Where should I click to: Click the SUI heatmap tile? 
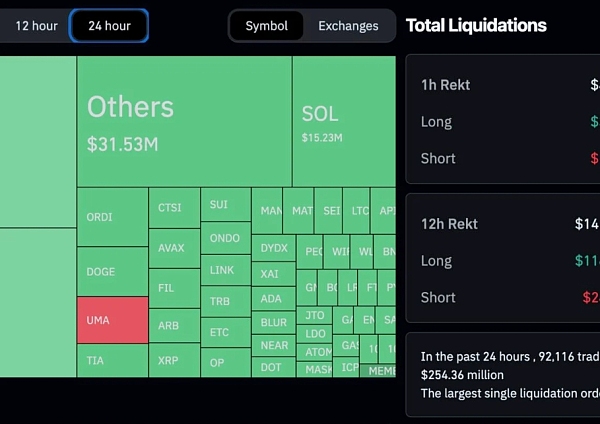tap(225, 205)
